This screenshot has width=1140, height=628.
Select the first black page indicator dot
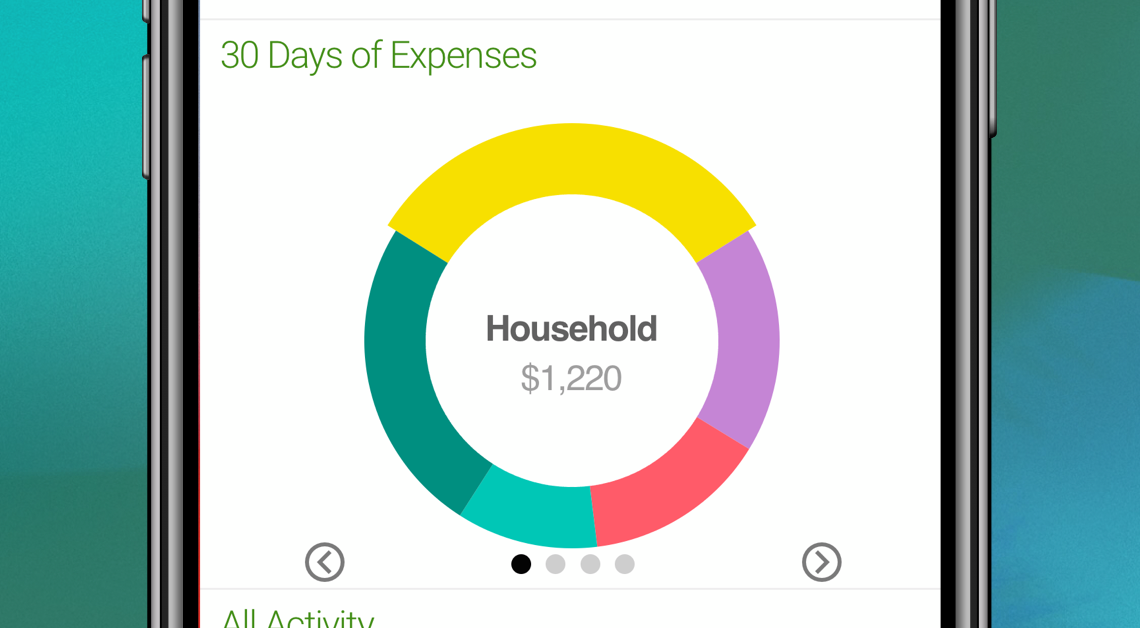tap(521, 564)
